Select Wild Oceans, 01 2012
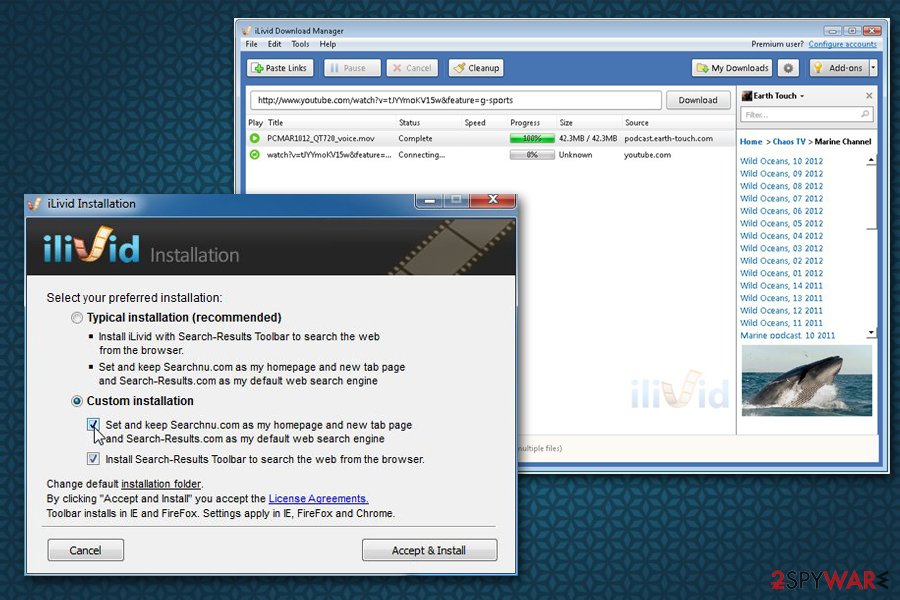The height and width of the screenshot is (600, 900). click(781, 273)
